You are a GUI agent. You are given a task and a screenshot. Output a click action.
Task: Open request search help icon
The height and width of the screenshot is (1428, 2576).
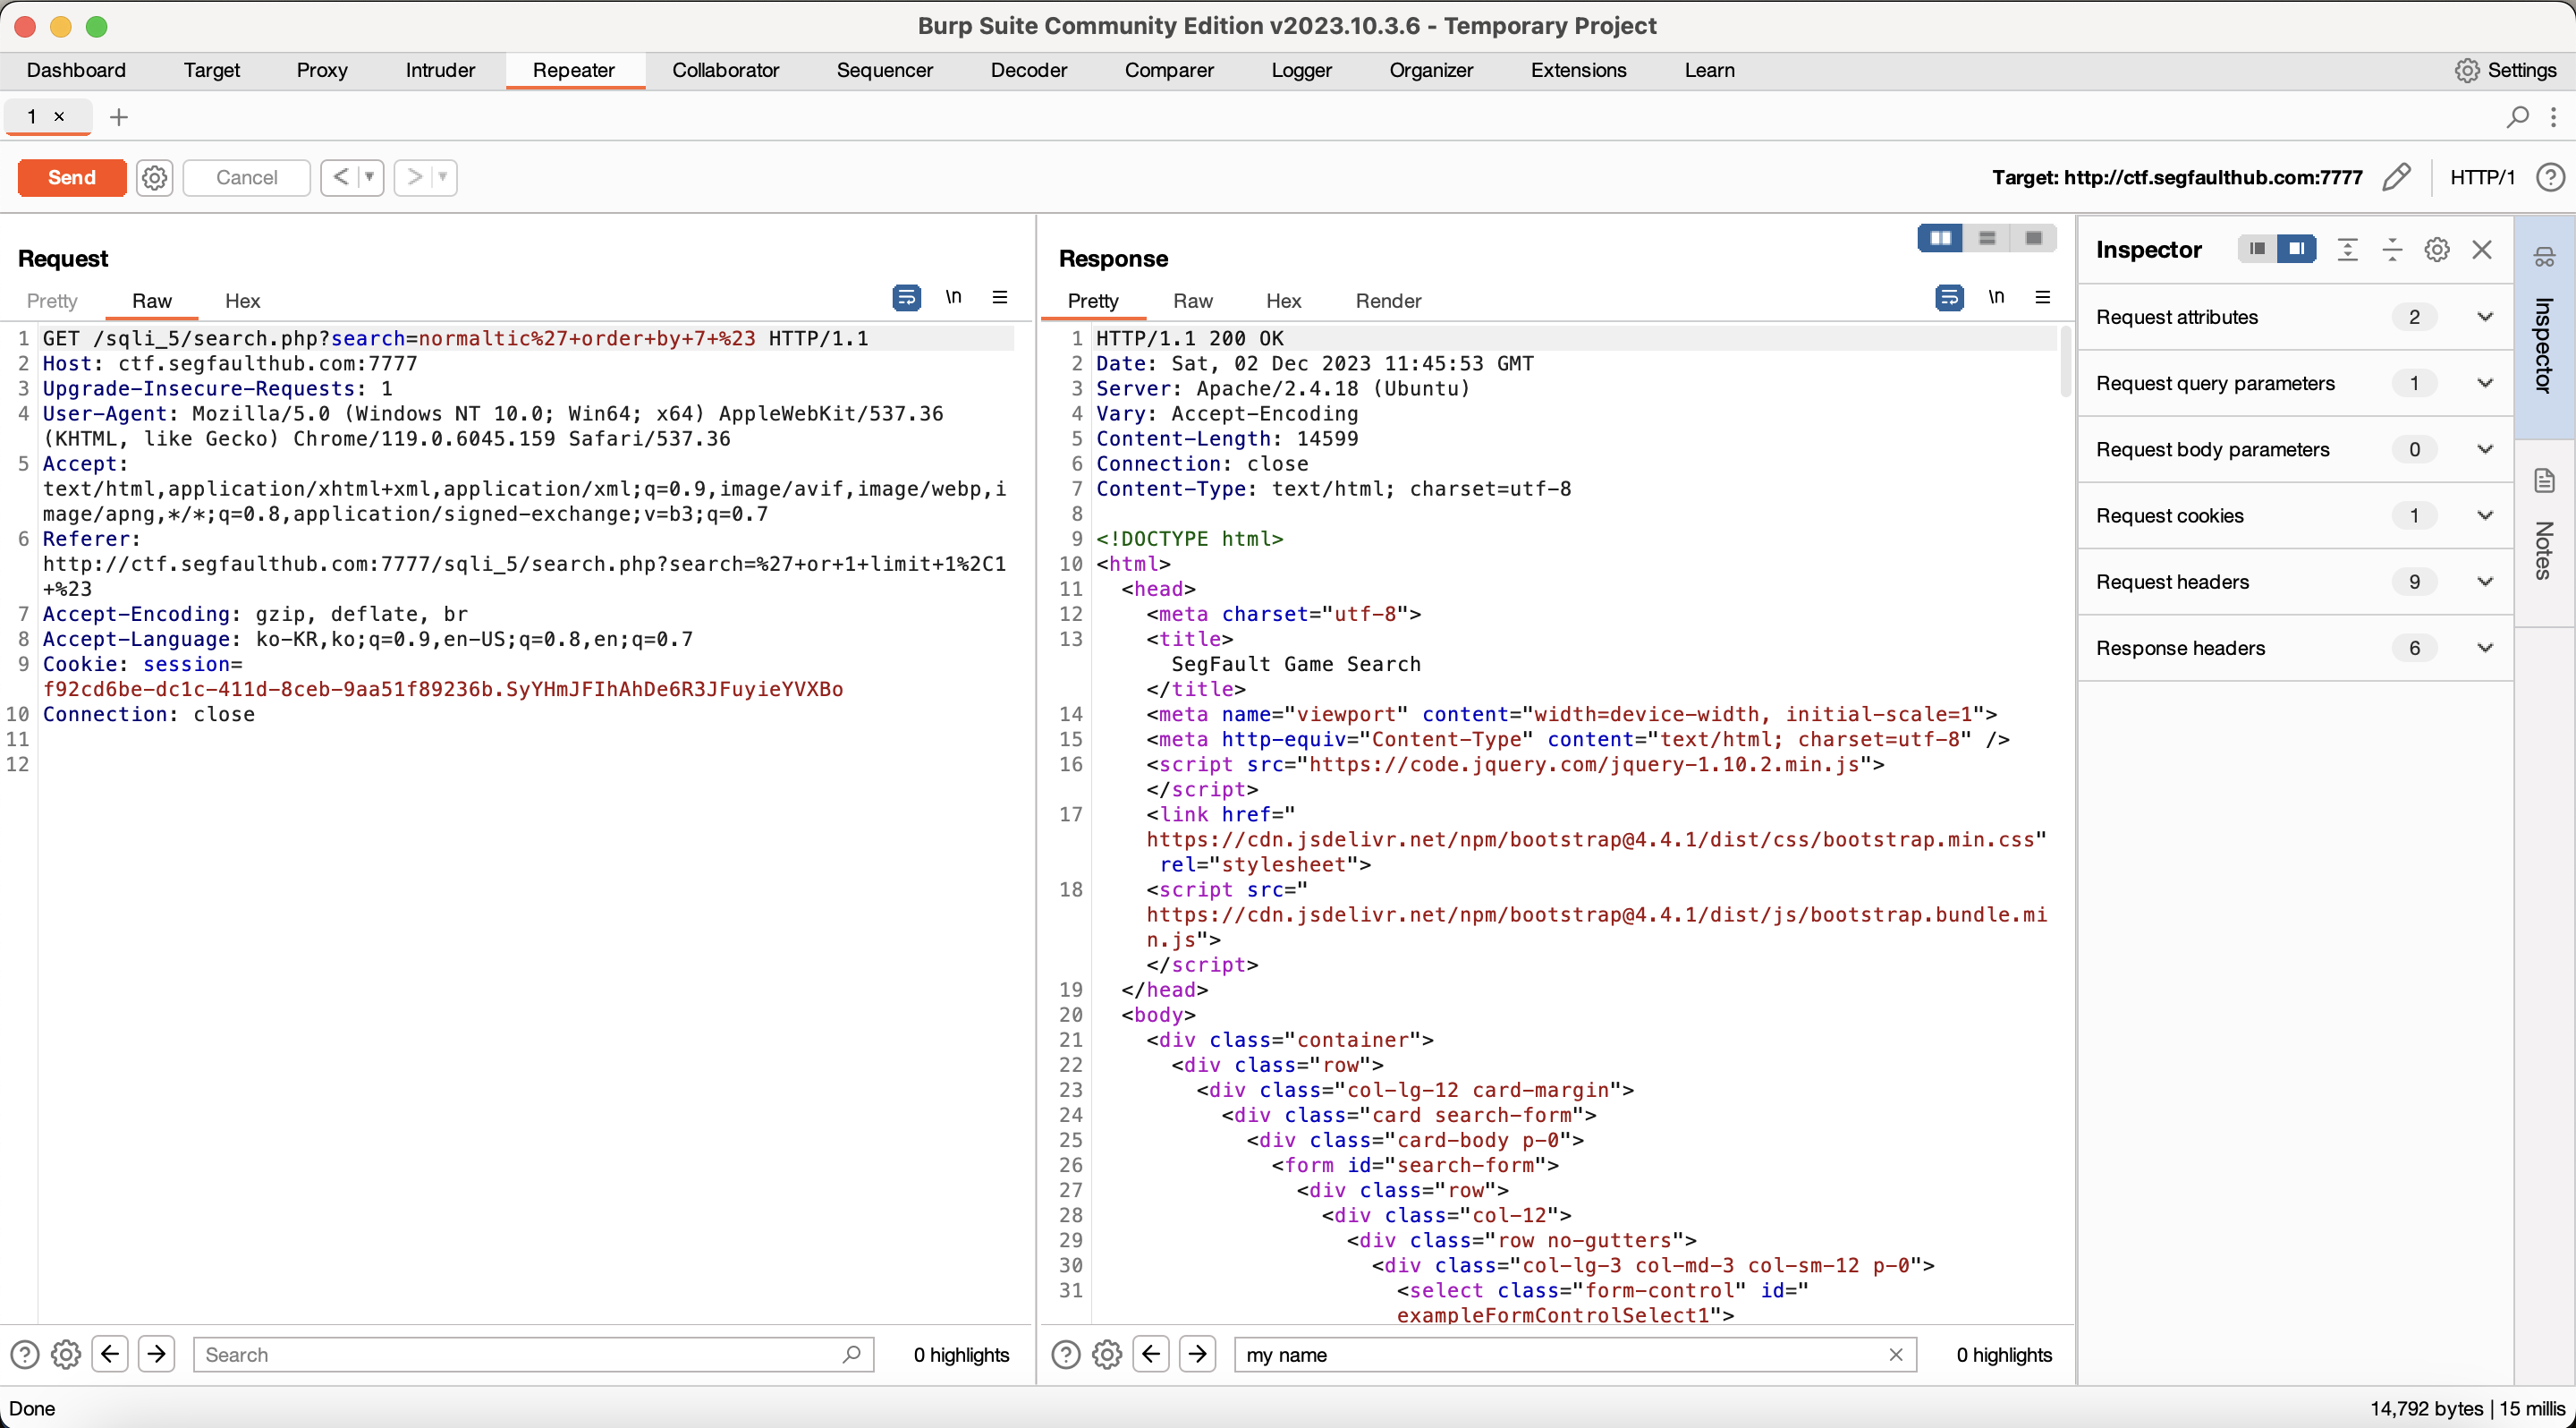coord(24,1355)
